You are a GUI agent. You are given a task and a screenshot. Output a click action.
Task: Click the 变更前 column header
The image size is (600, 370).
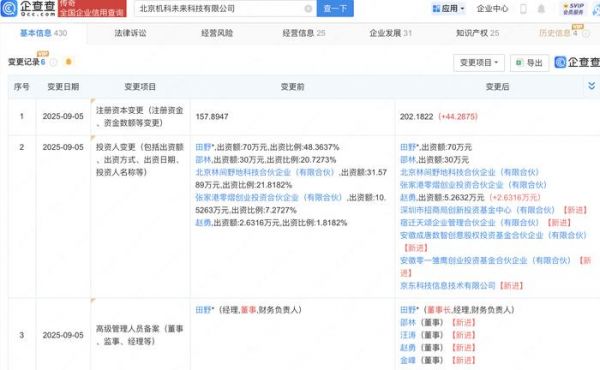click(x=292, y=87)
